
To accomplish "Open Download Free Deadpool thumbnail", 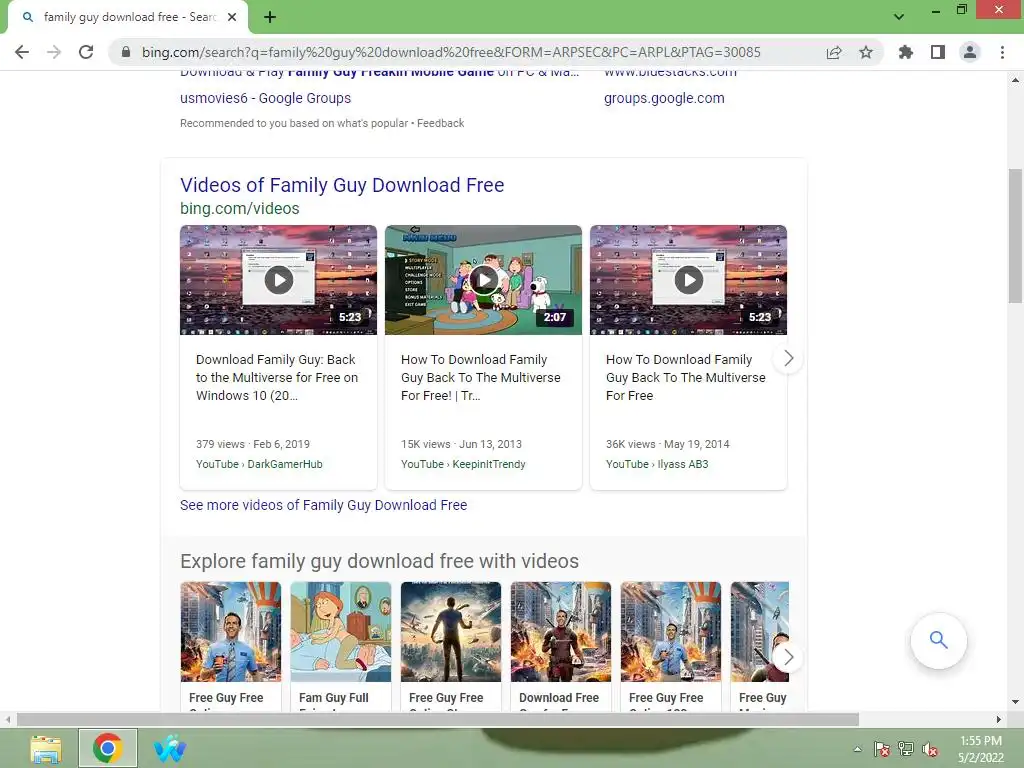I will pyautogui.click(x=561, y=632).
